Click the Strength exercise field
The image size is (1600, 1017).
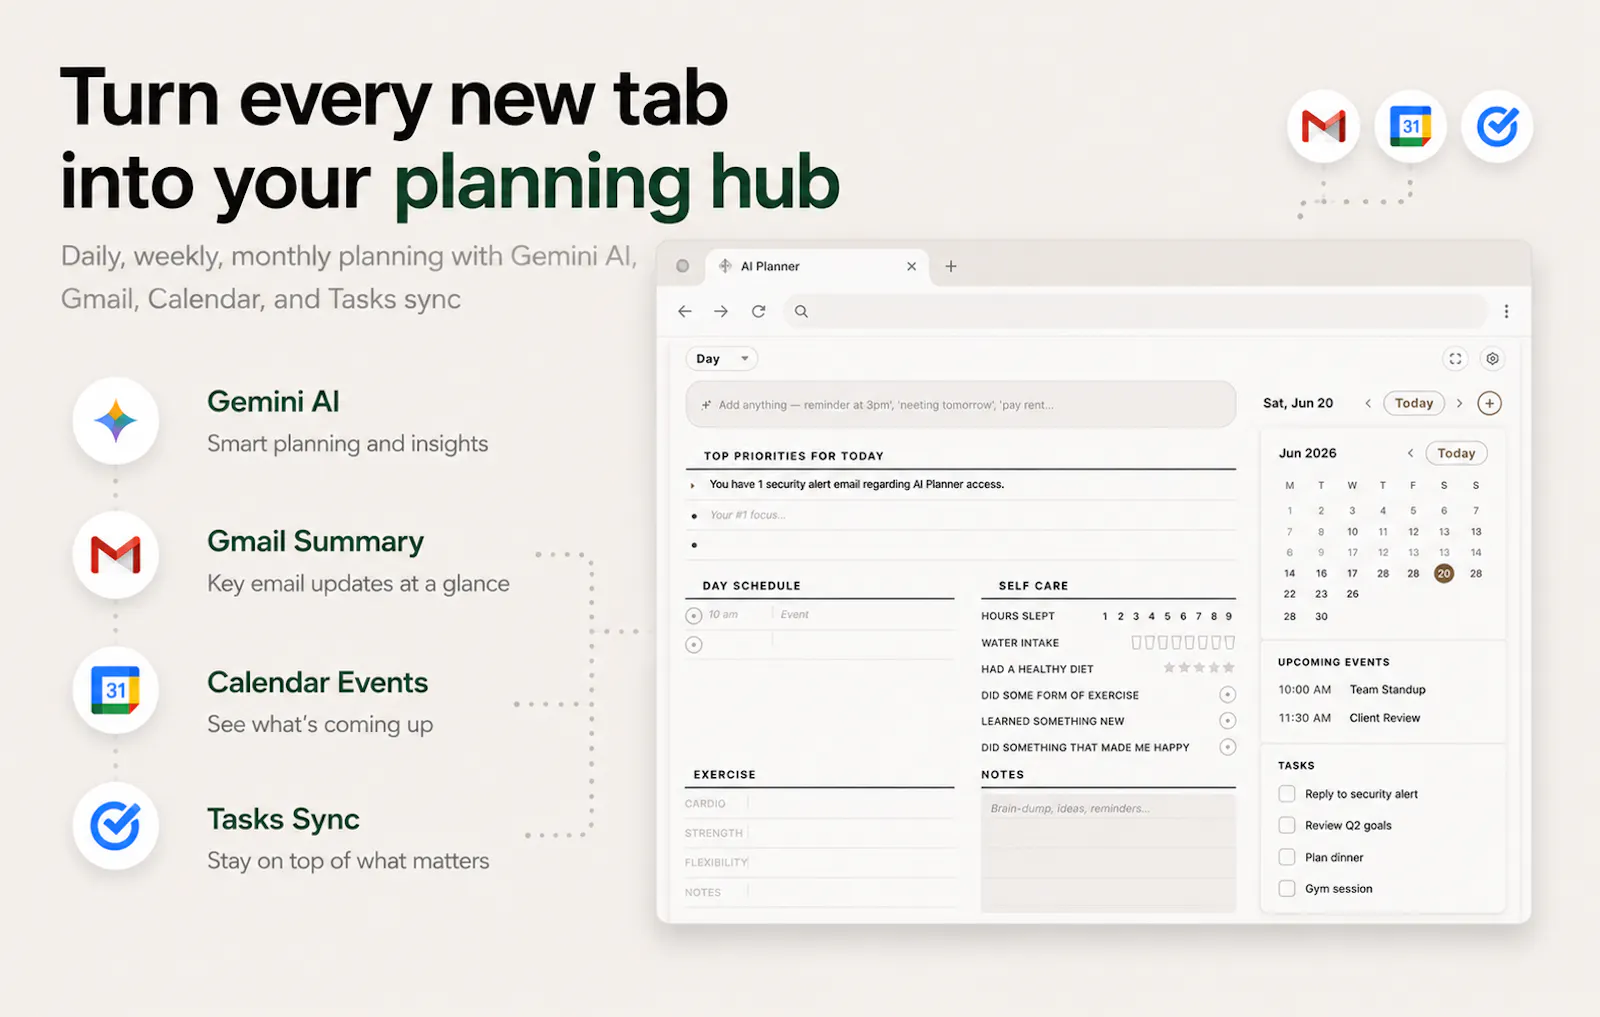[x=850, y=833]
